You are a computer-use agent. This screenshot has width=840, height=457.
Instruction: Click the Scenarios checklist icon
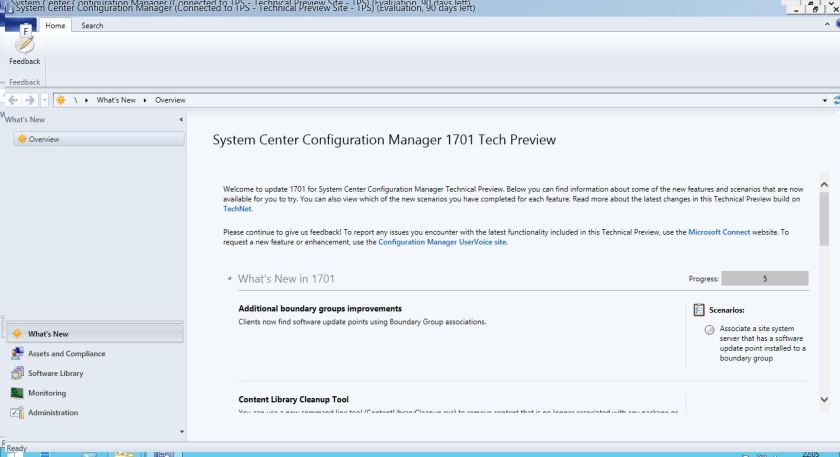tap(699, 310)
